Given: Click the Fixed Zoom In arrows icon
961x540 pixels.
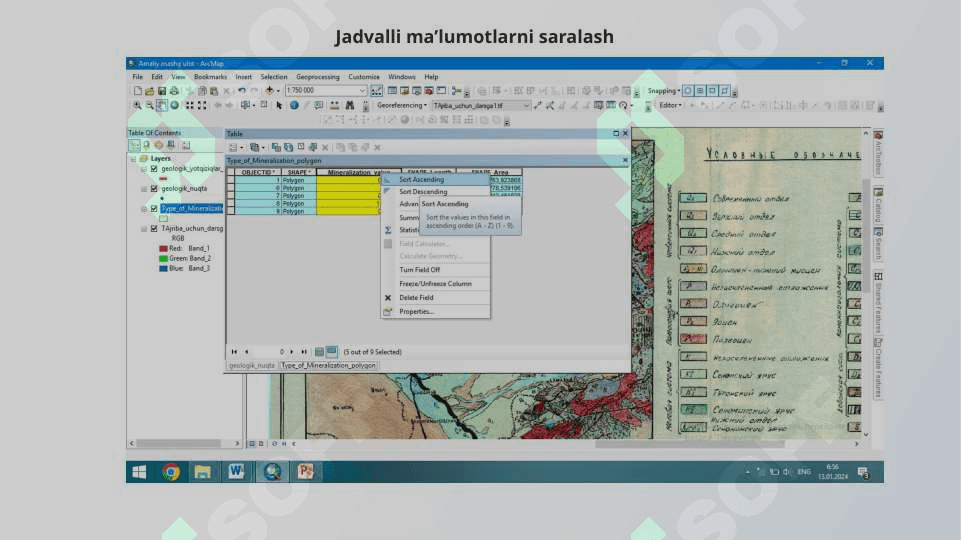Looking at the screenshot, I should click(x=189, y=105).
